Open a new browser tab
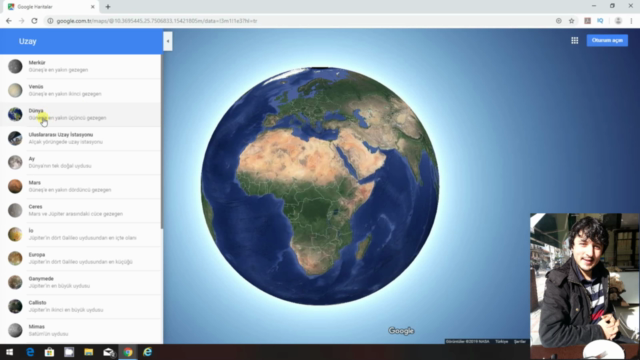640x360 pixels. pos(108,7)
